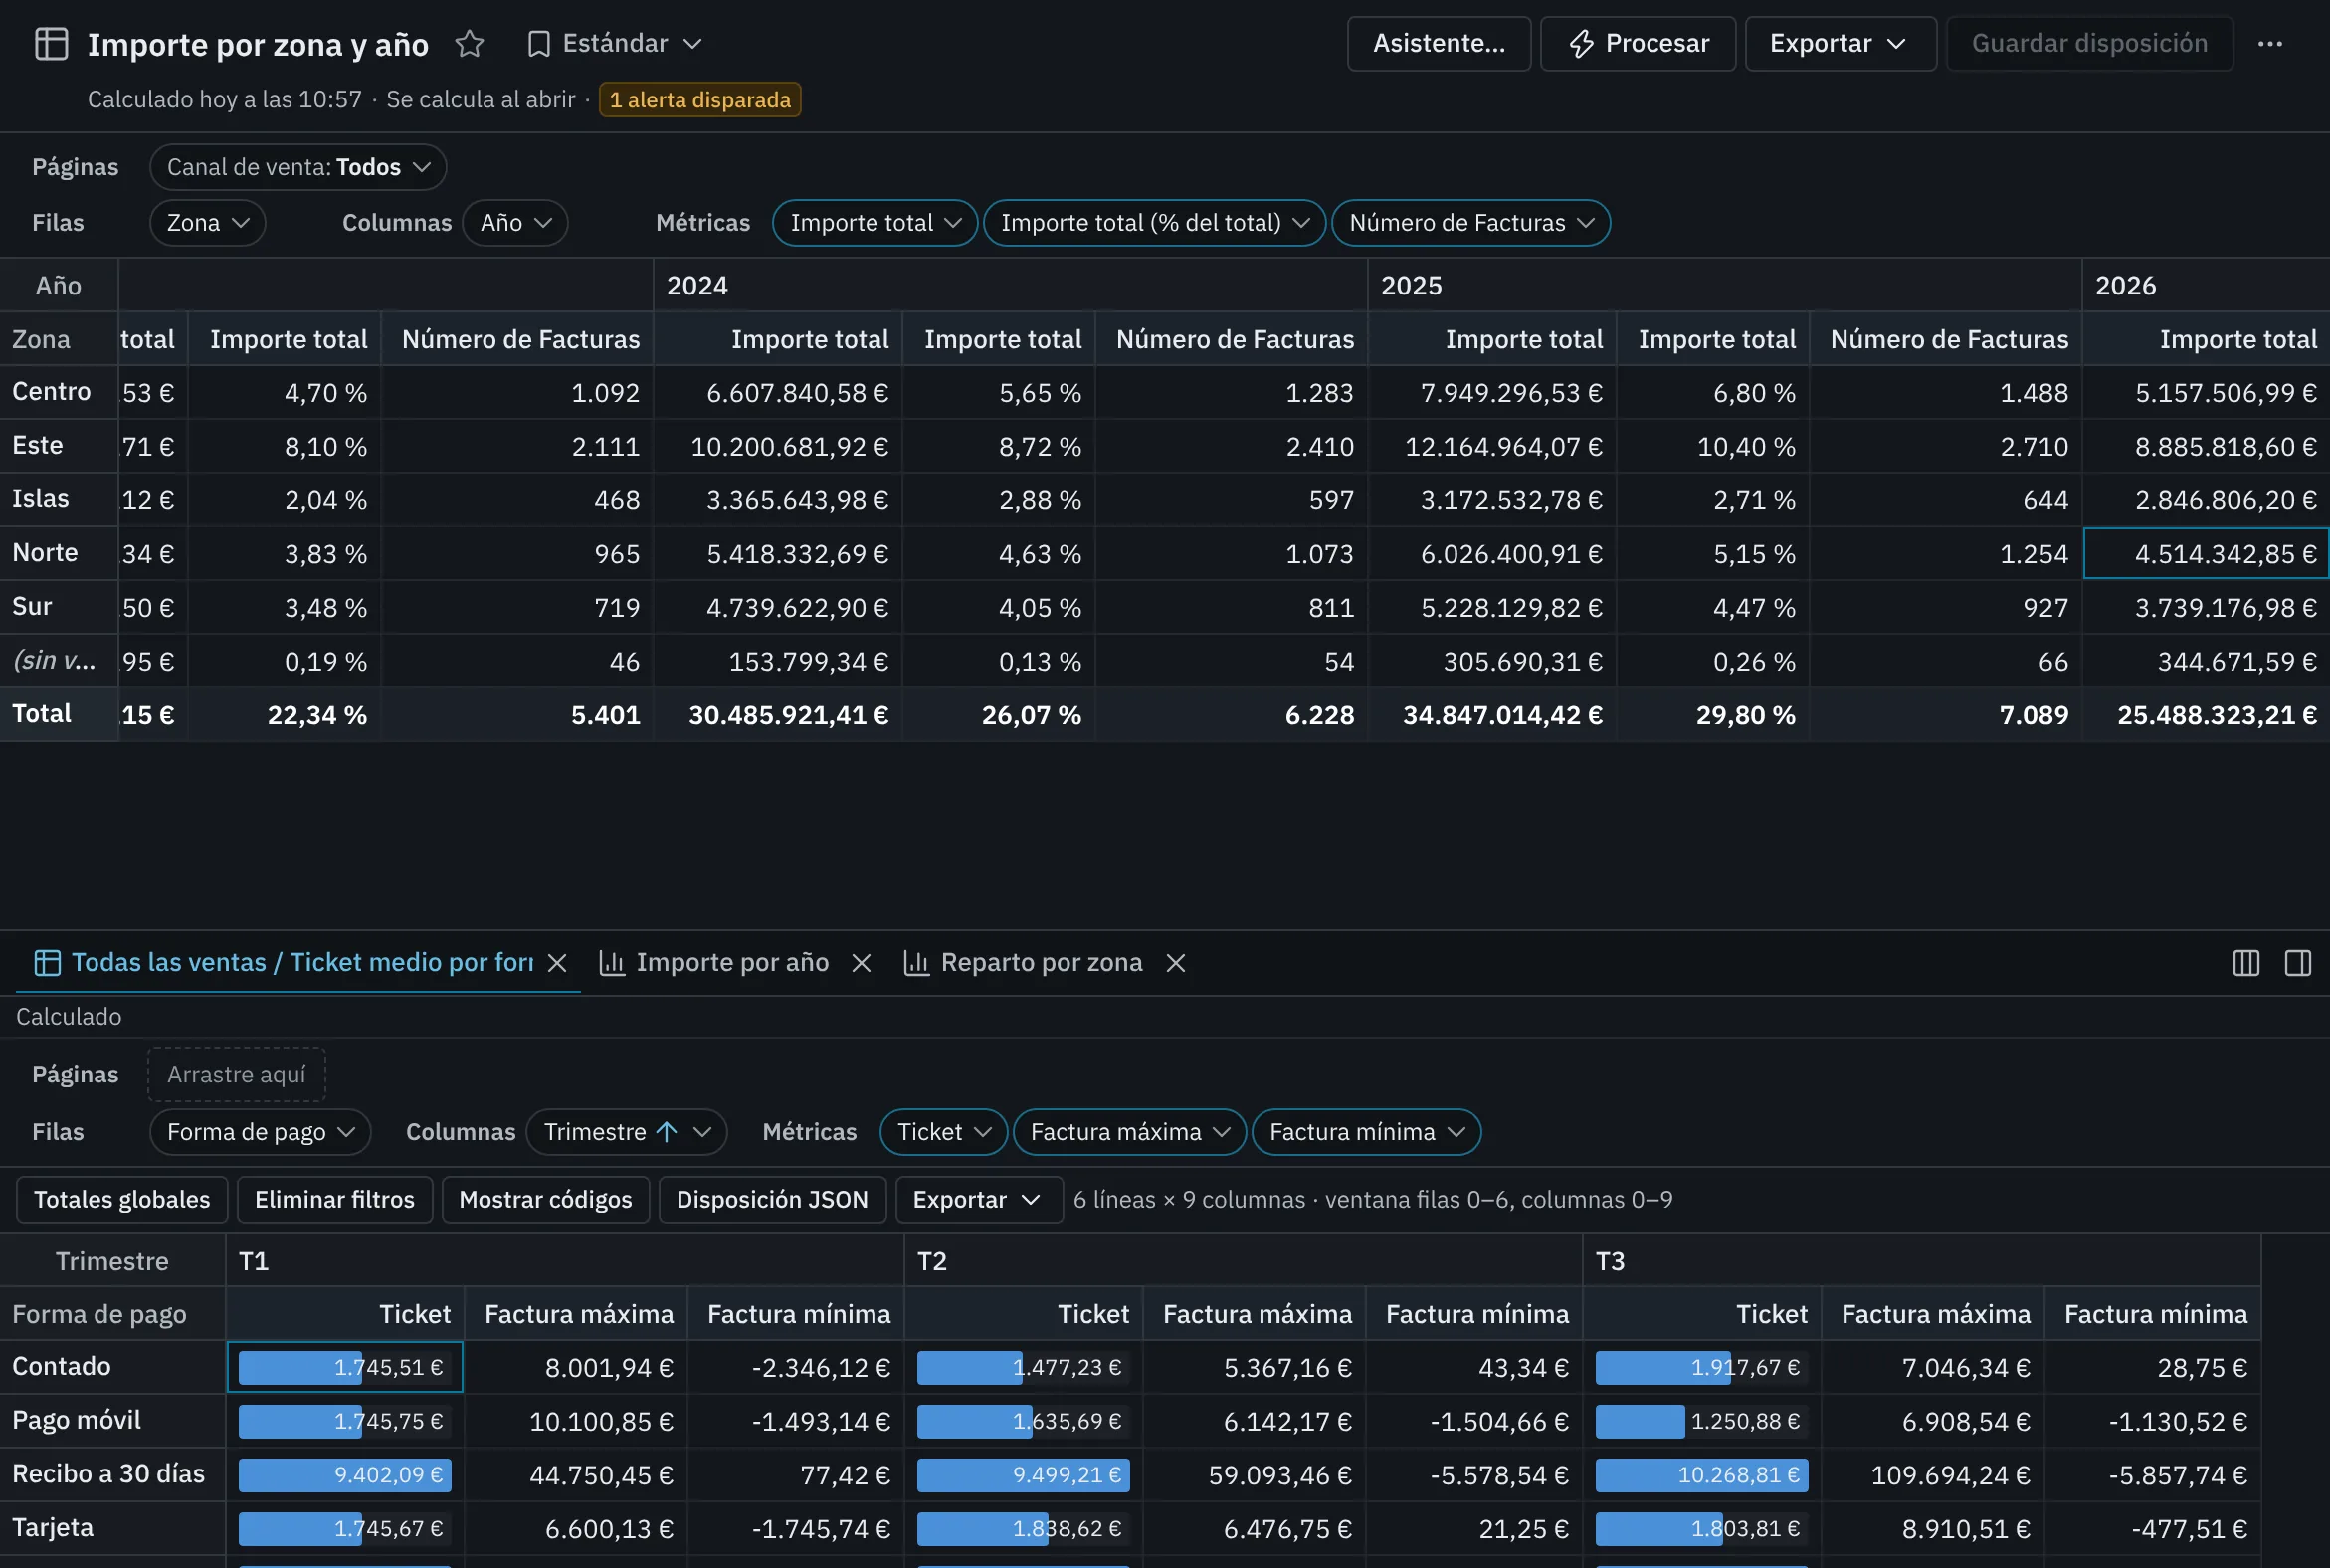Open the top Exportar menu

click(x=1840, y=44)
